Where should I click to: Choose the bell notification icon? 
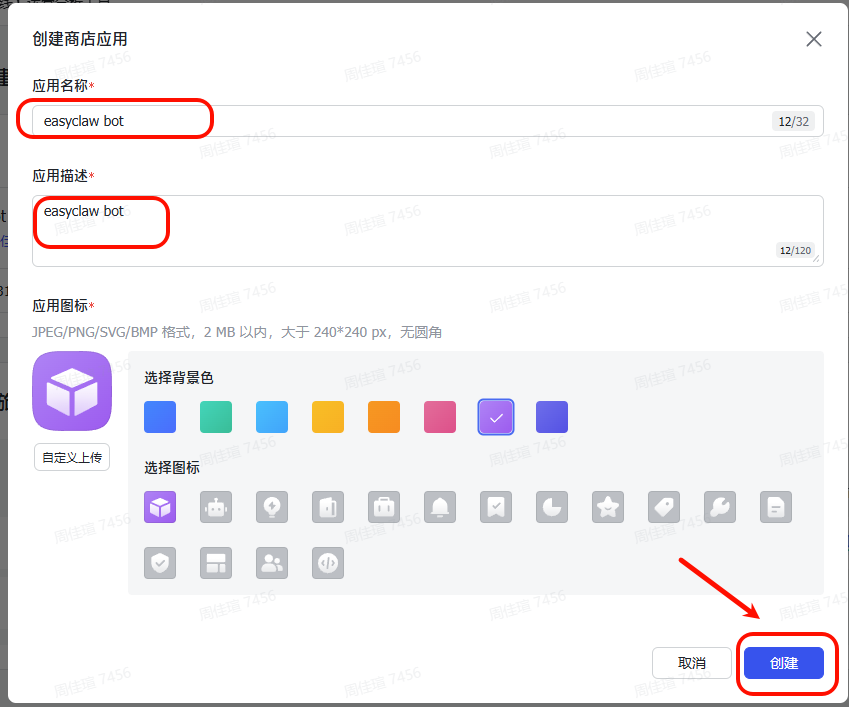point(440,507)
